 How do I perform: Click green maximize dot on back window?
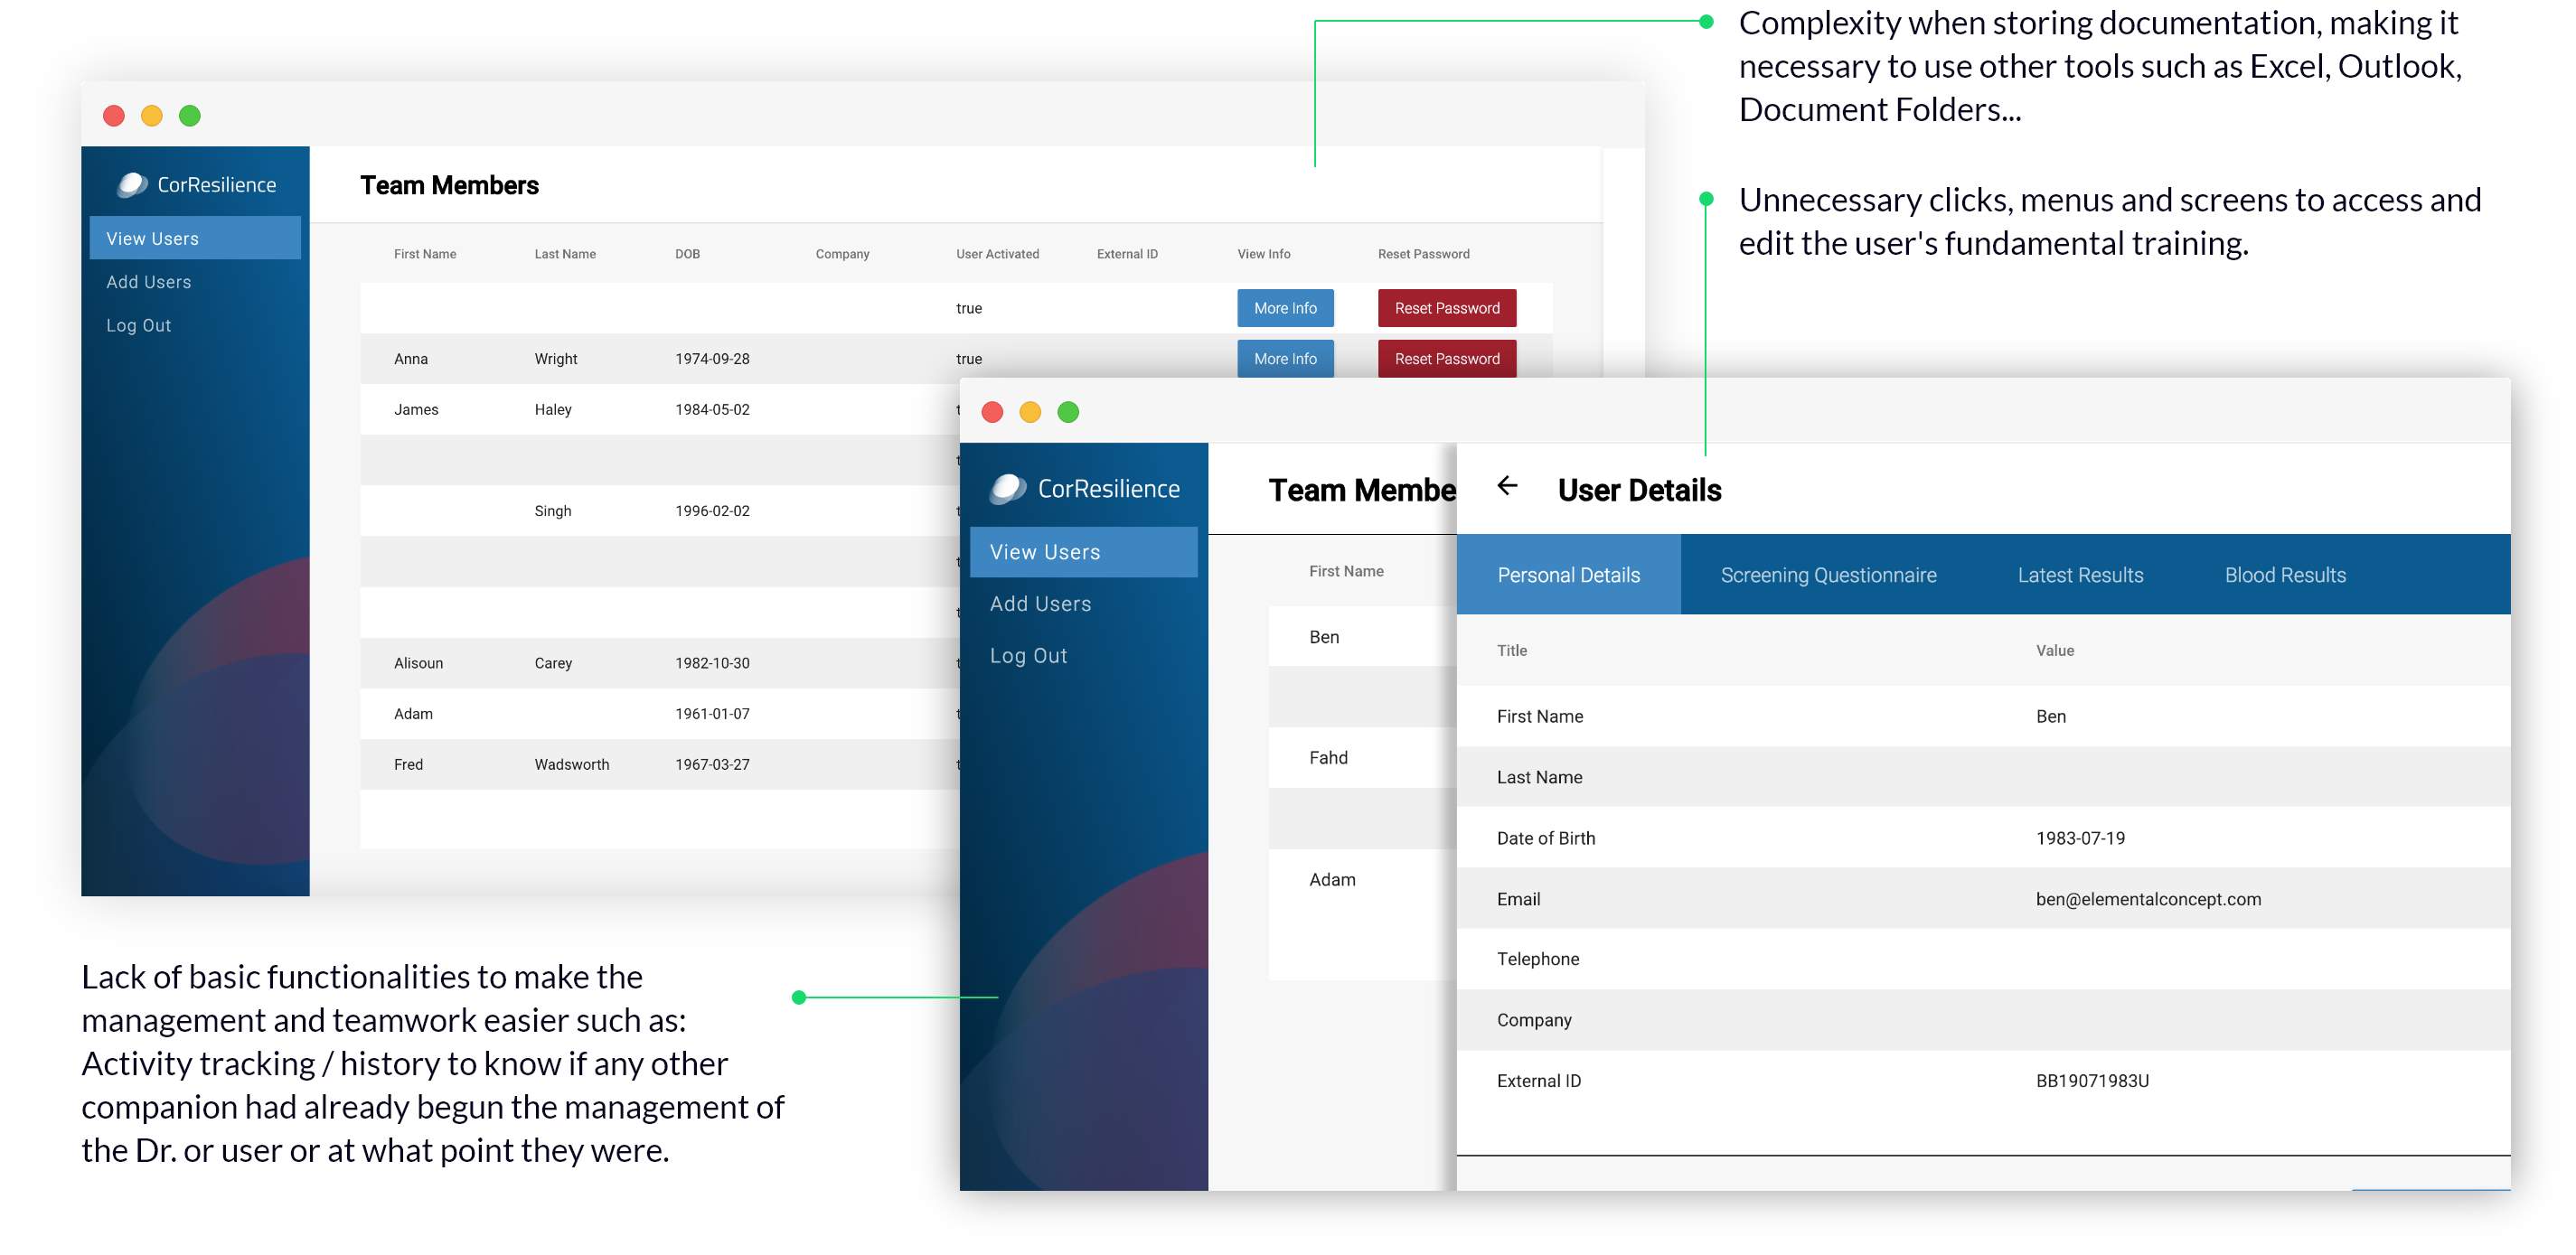pos(190,116)
